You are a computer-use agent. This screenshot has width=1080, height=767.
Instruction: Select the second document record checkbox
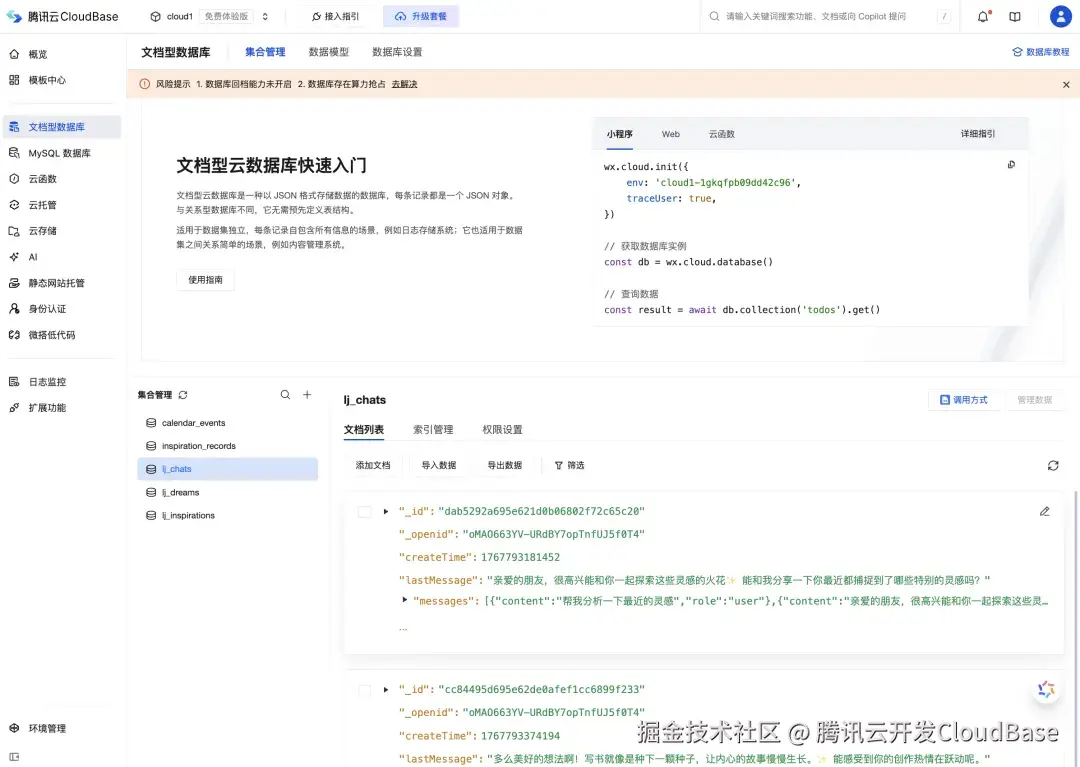click(x=364, y=690)
